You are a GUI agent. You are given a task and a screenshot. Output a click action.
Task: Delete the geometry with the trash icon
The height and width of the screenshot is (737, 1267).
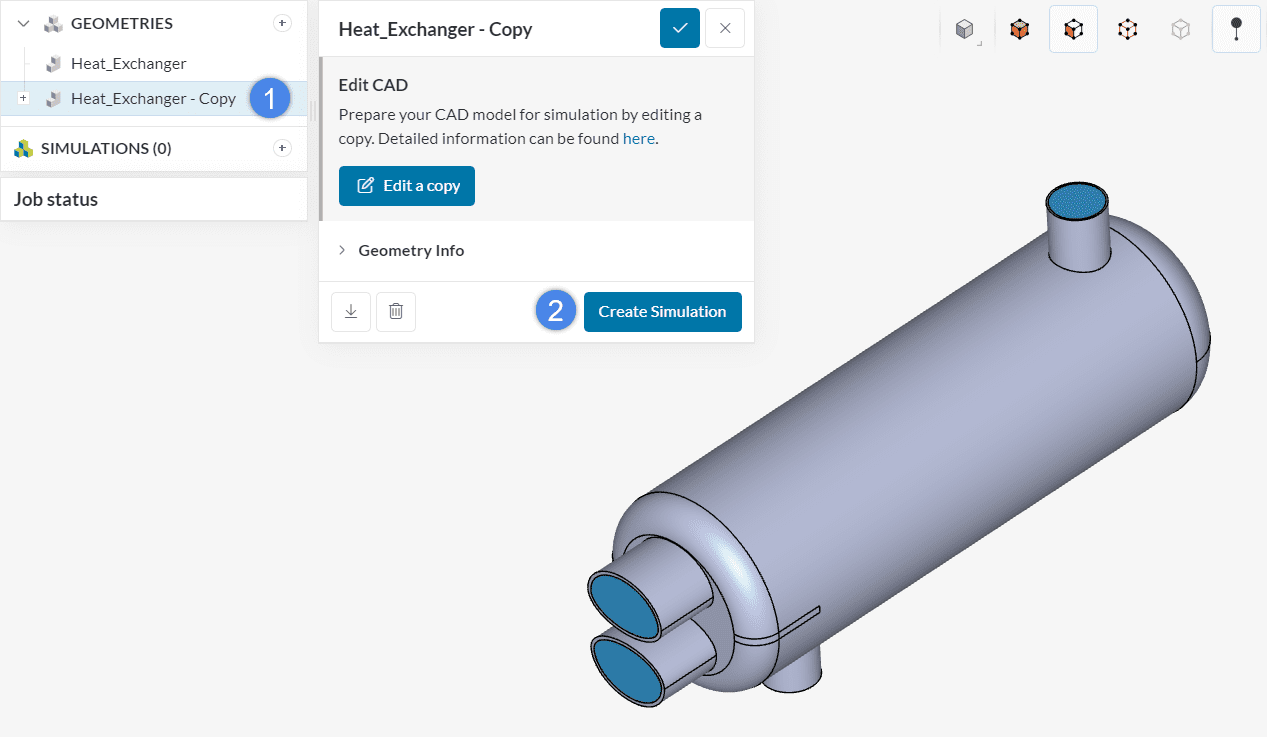click(x=396, y=312)
